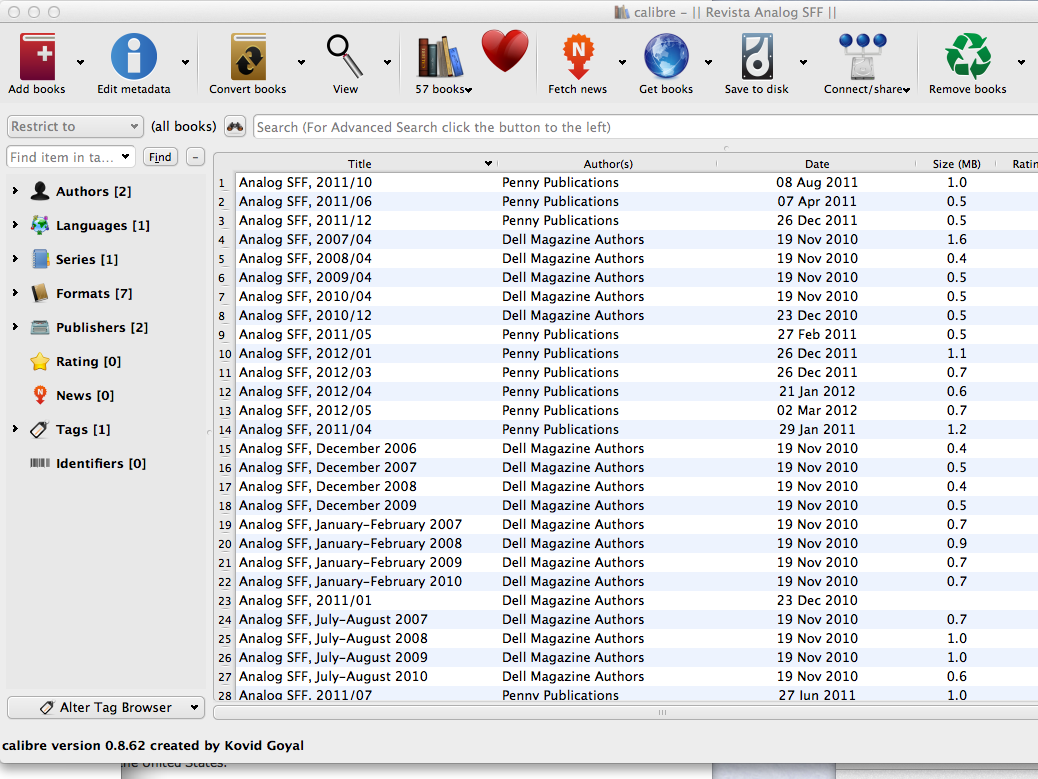The image size is (1038, 779).
Task: Click the Remove books recycle icon
Action: (968, 57)
